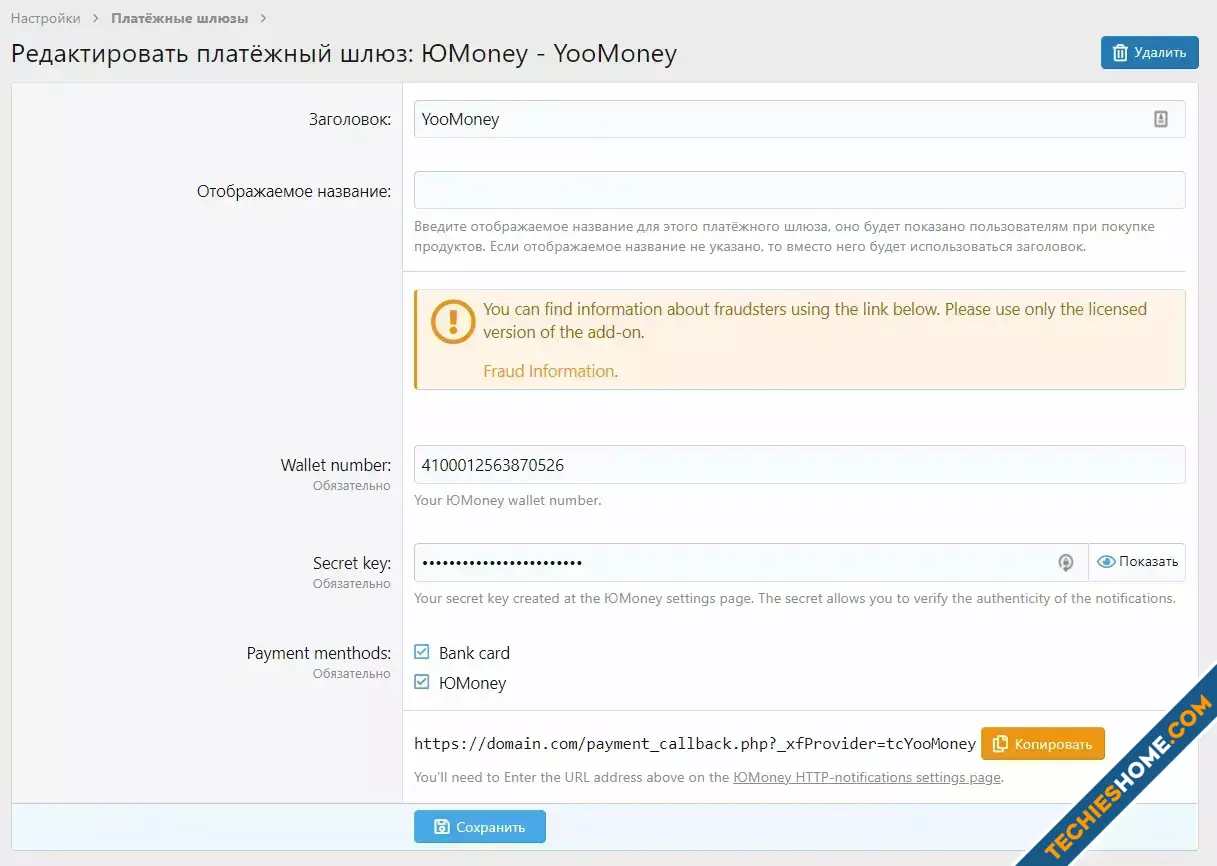Viewport: 1217px width, 866px height.
Task: Click the page heading Редактировать платёжный шлюз
Action: [344, 53]
